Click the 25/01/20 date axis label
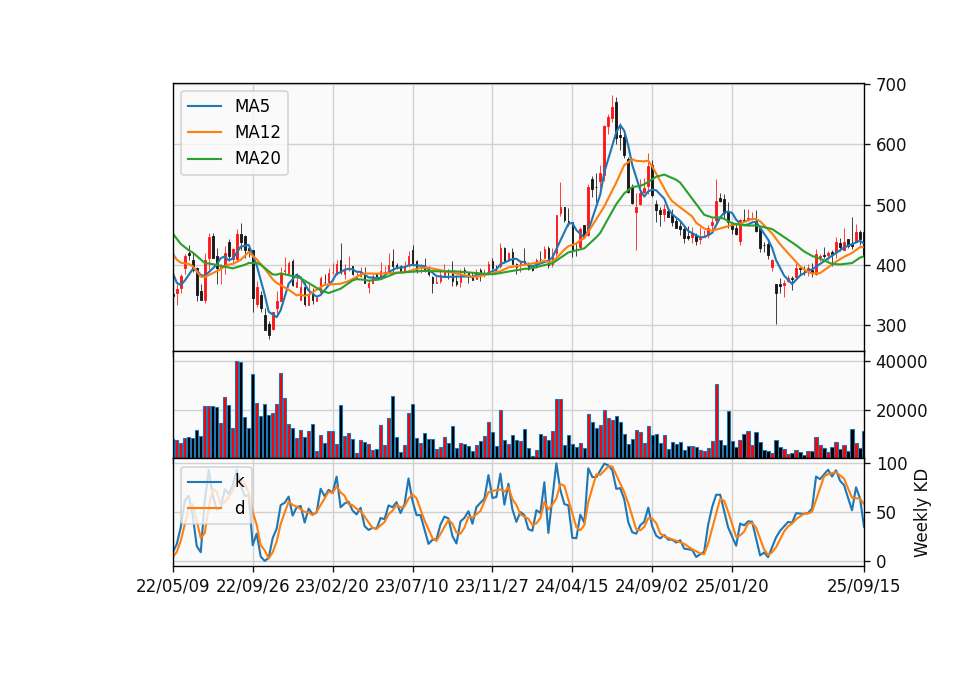This screenshot has width=960, height=690. (732, 586)
